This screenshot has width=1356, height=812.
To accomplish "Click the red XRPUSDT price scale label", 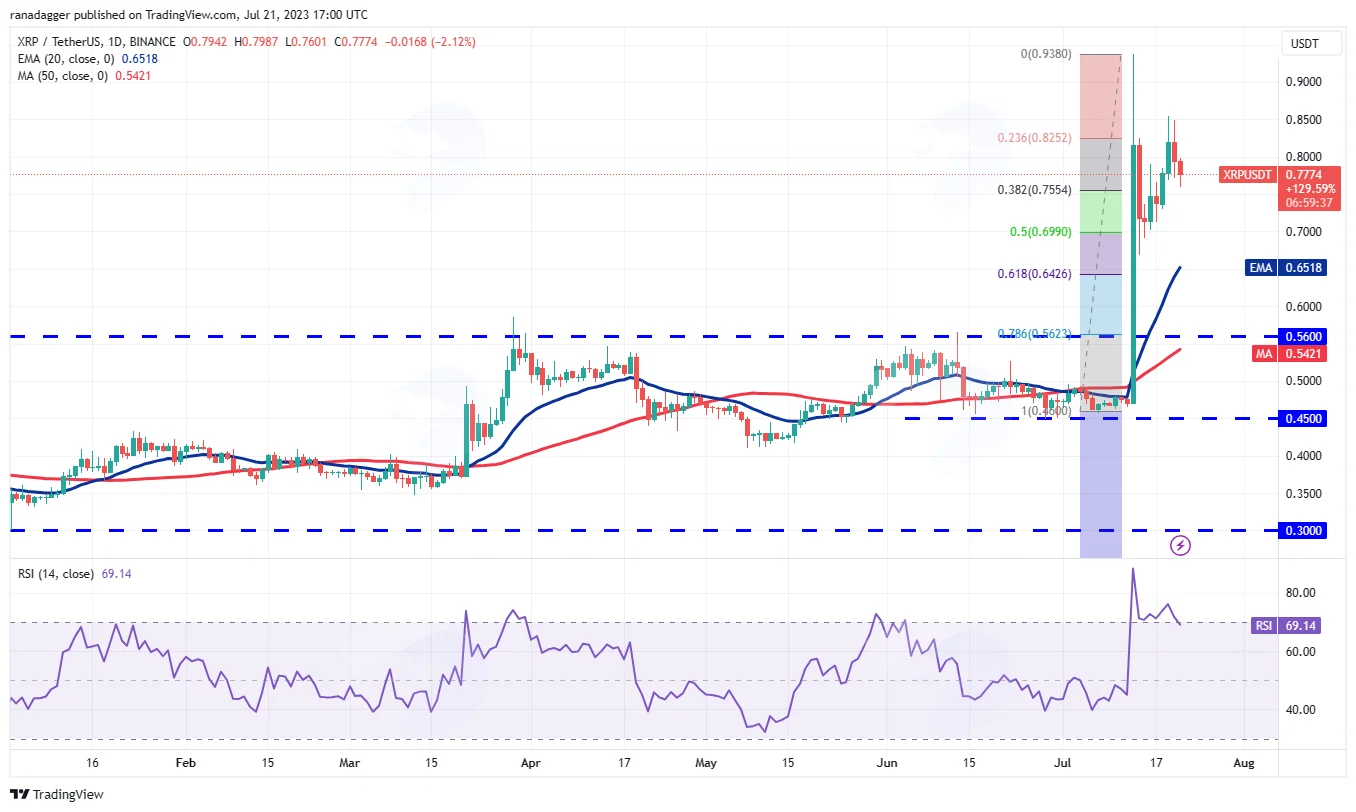I will click(1247, 175).
